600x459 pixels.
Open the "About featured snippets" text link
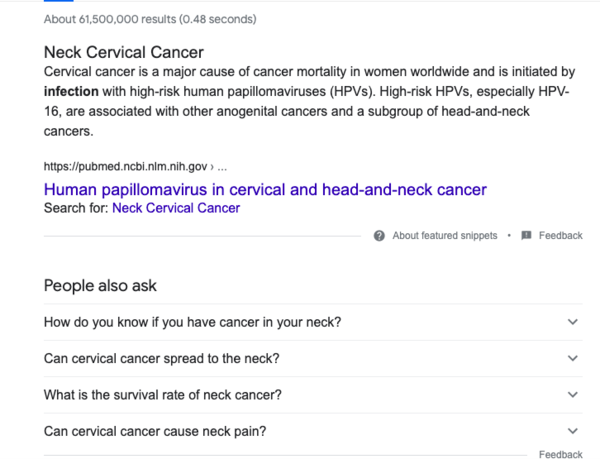tap(446, 236)
